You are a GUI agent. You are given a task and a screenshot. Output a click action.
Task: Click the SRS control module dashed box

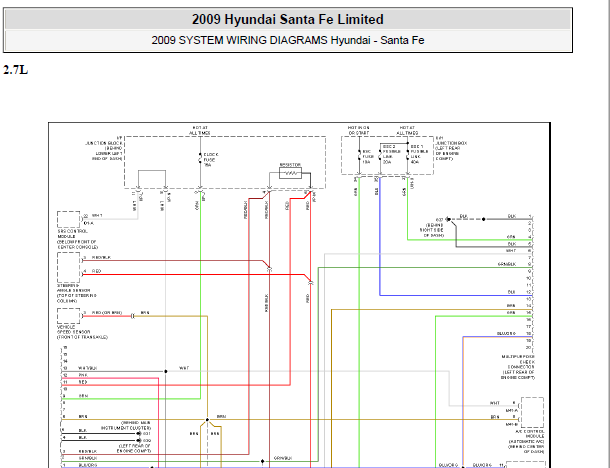(x=68, y=219)
